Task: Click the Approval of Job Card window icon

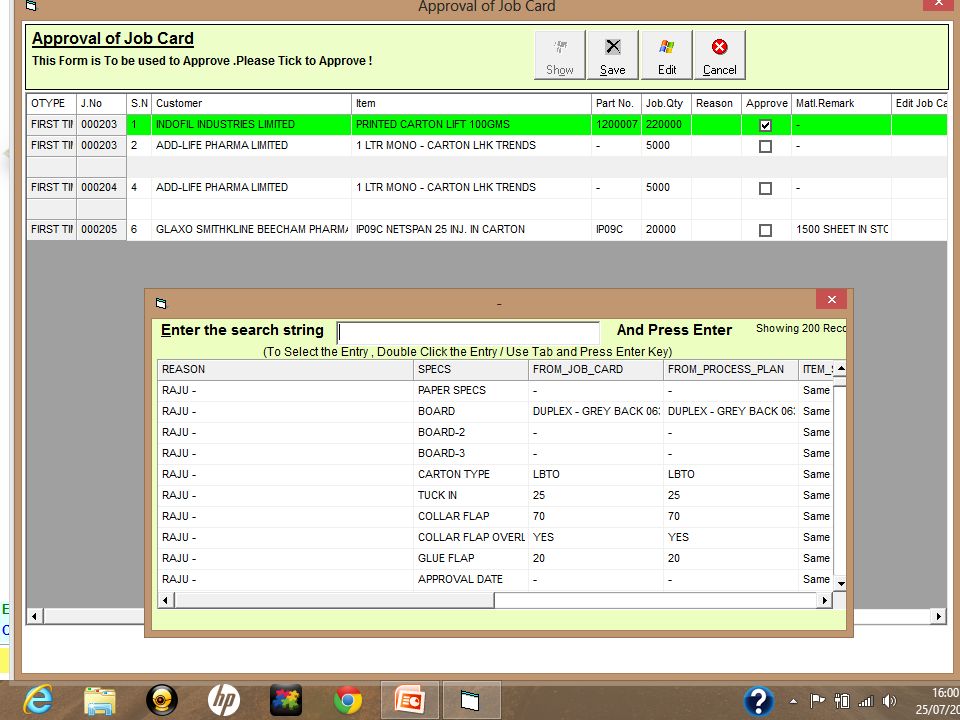Action: (31, 6)
